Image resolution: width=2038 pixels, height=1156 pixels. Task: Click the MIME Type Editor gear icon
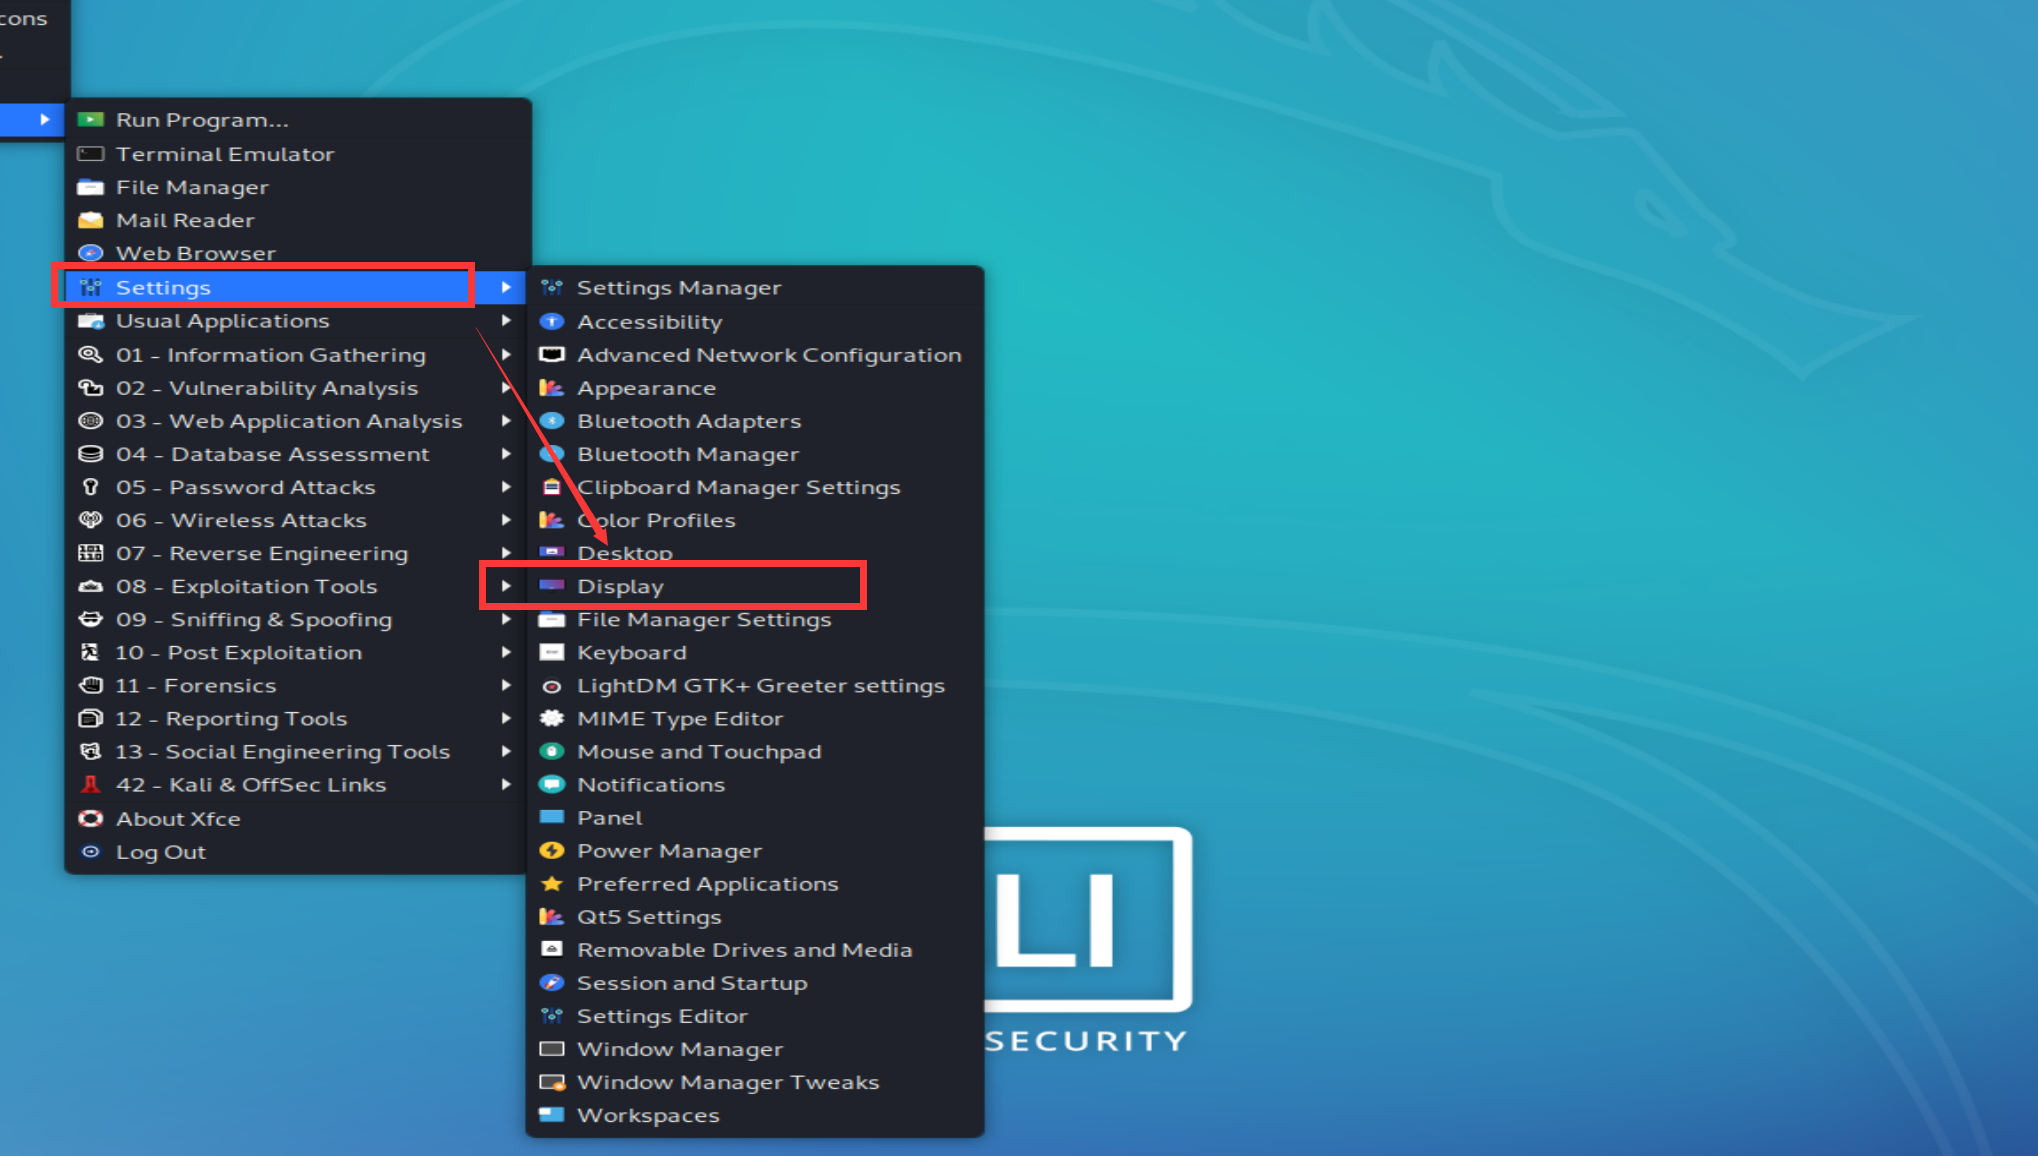pyautogui.click(x=551, y=718)
